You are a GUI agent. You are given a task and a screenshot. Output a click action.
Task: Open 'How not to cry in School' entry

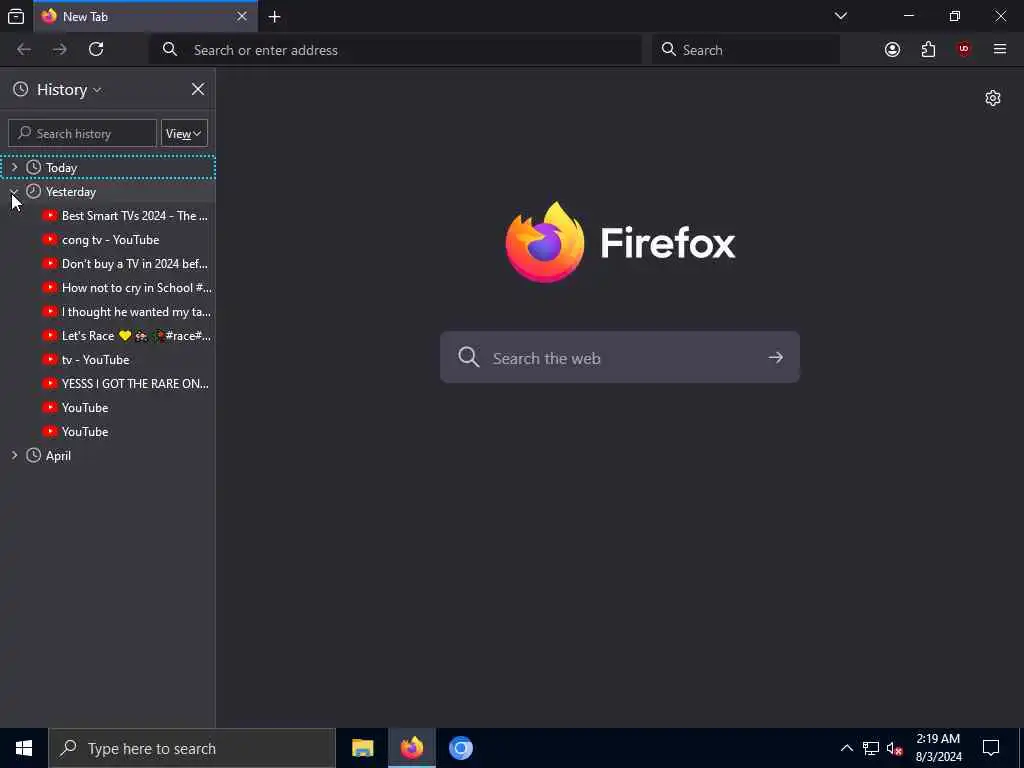pos(127,288)
